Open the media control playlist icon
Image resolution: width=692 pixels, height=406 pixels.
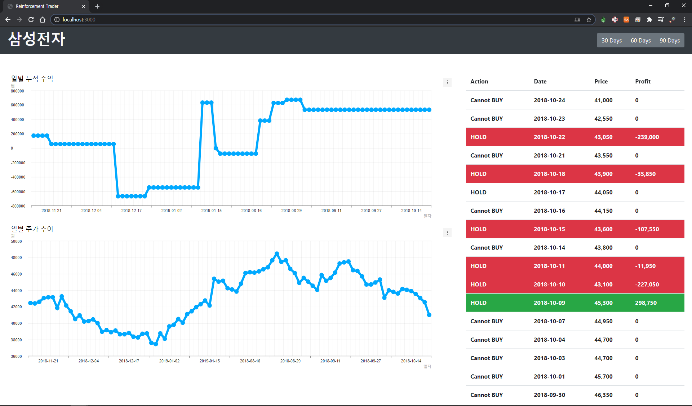coord(661,19)
